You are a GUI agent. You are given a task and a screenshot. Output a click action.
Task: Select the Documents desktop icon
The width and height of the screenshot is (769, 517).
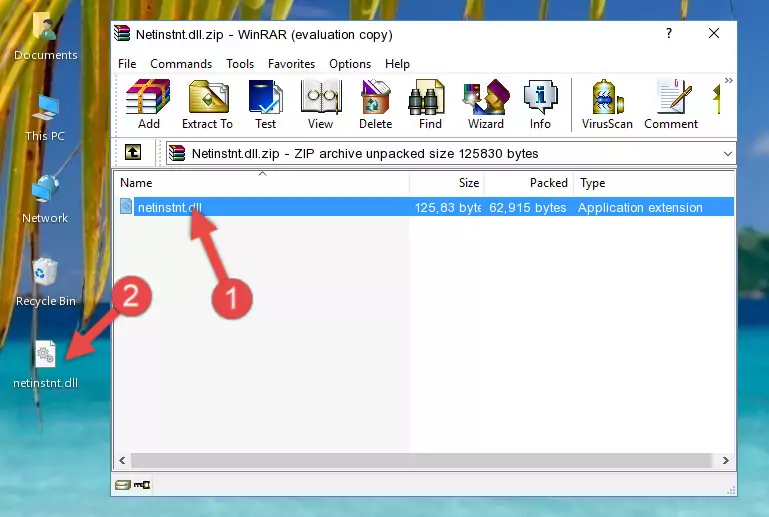click(45, 37)
